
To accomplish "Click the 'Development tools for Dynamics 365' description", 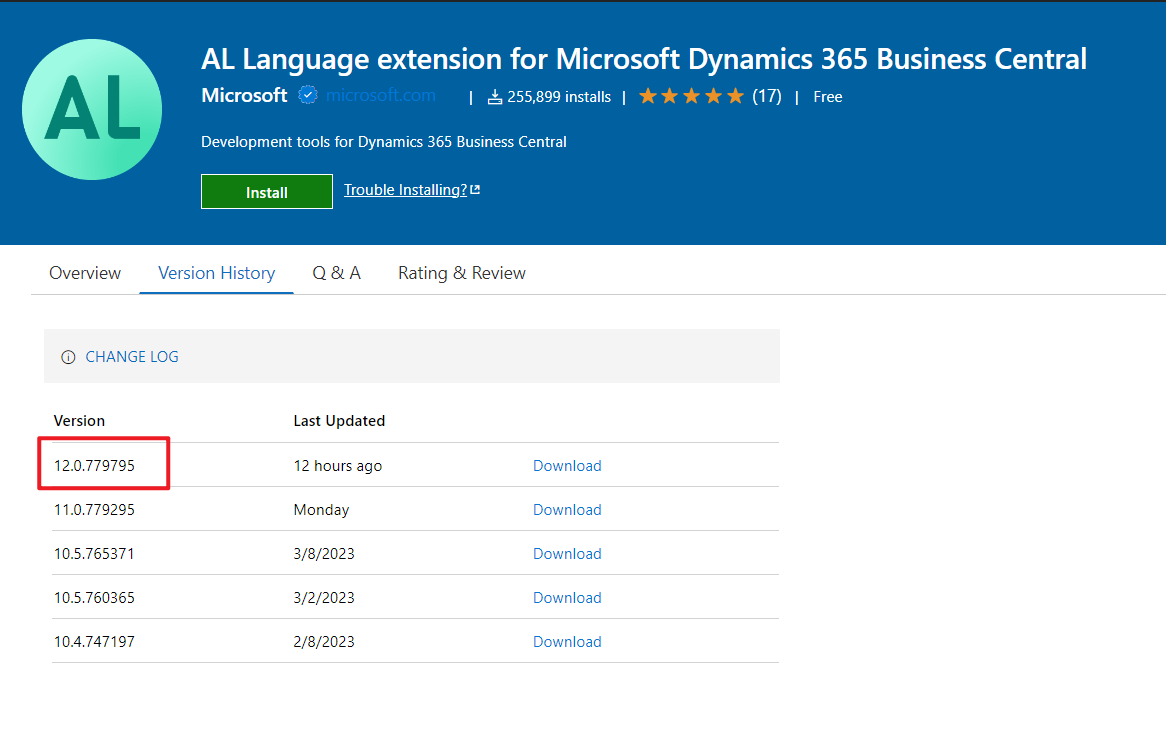I will pos(384,141).
